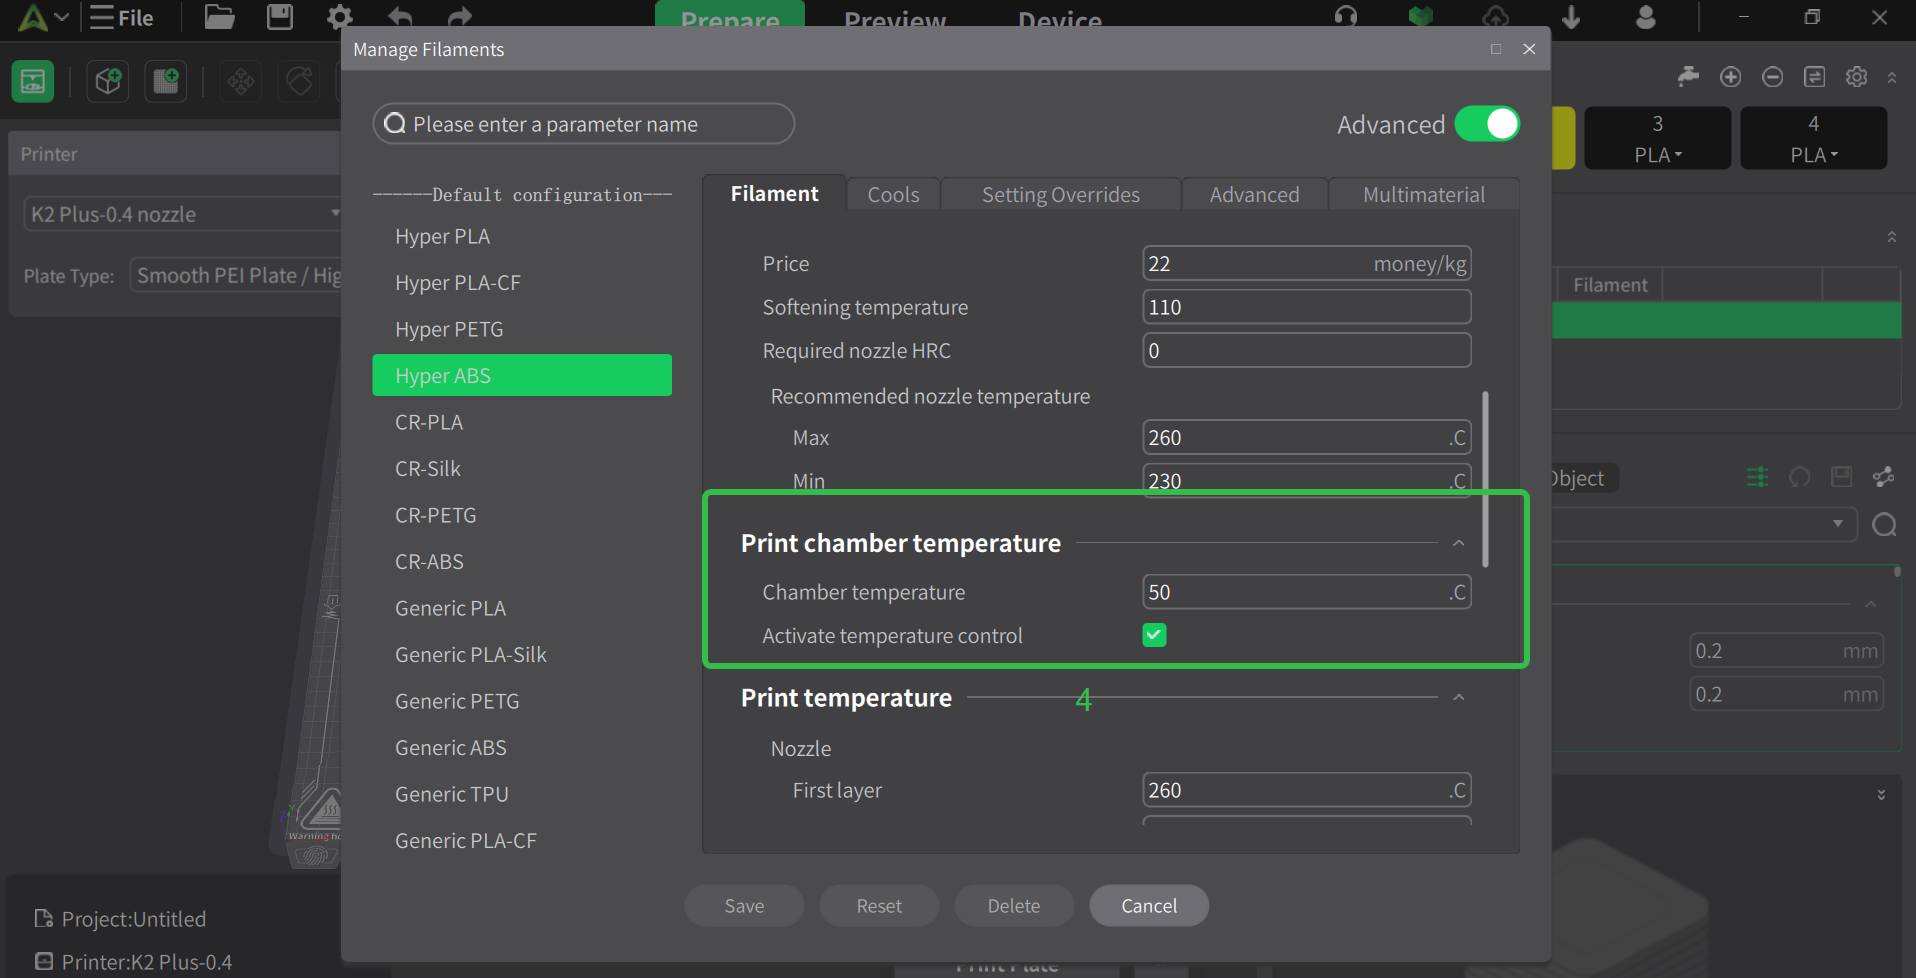Open a project file with folder icon

[x=218, y=17]
